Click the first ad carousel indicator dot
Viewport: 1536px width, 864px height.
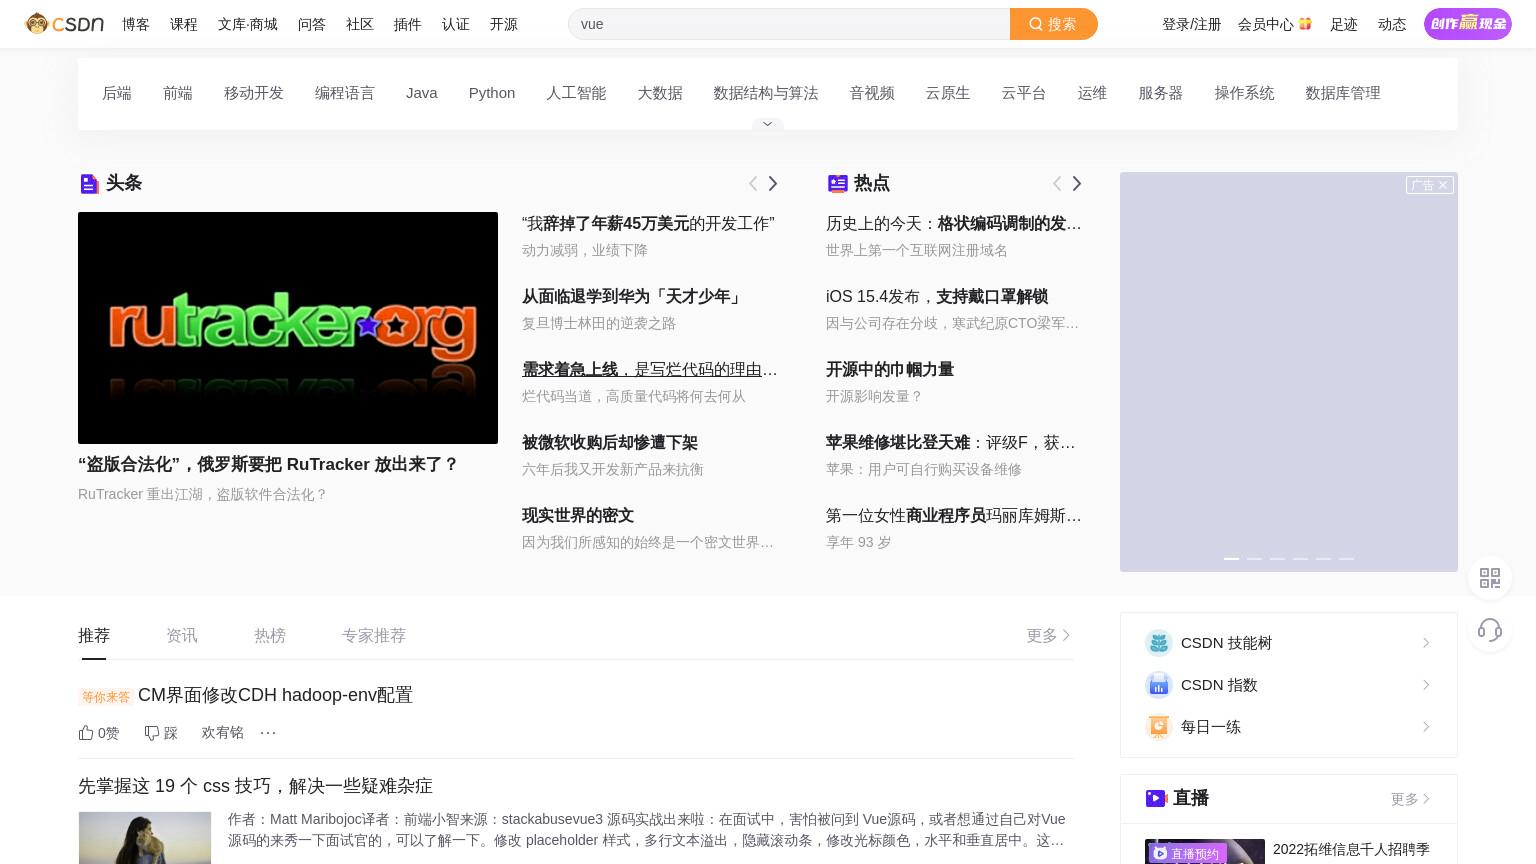[1231, 559]
